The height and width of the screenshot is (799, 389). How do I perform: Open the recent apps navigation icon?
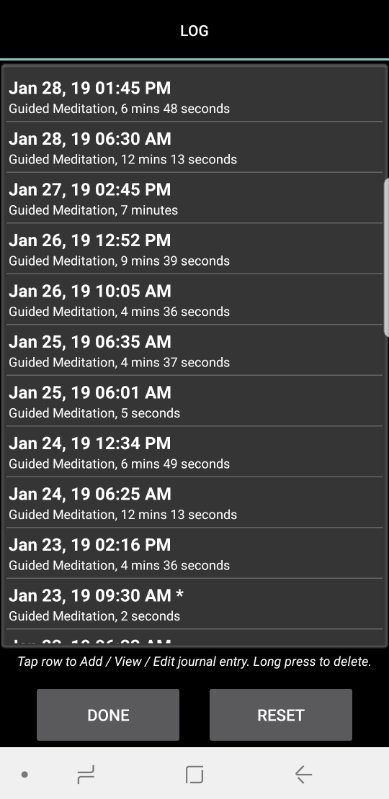tap(86, 775)
